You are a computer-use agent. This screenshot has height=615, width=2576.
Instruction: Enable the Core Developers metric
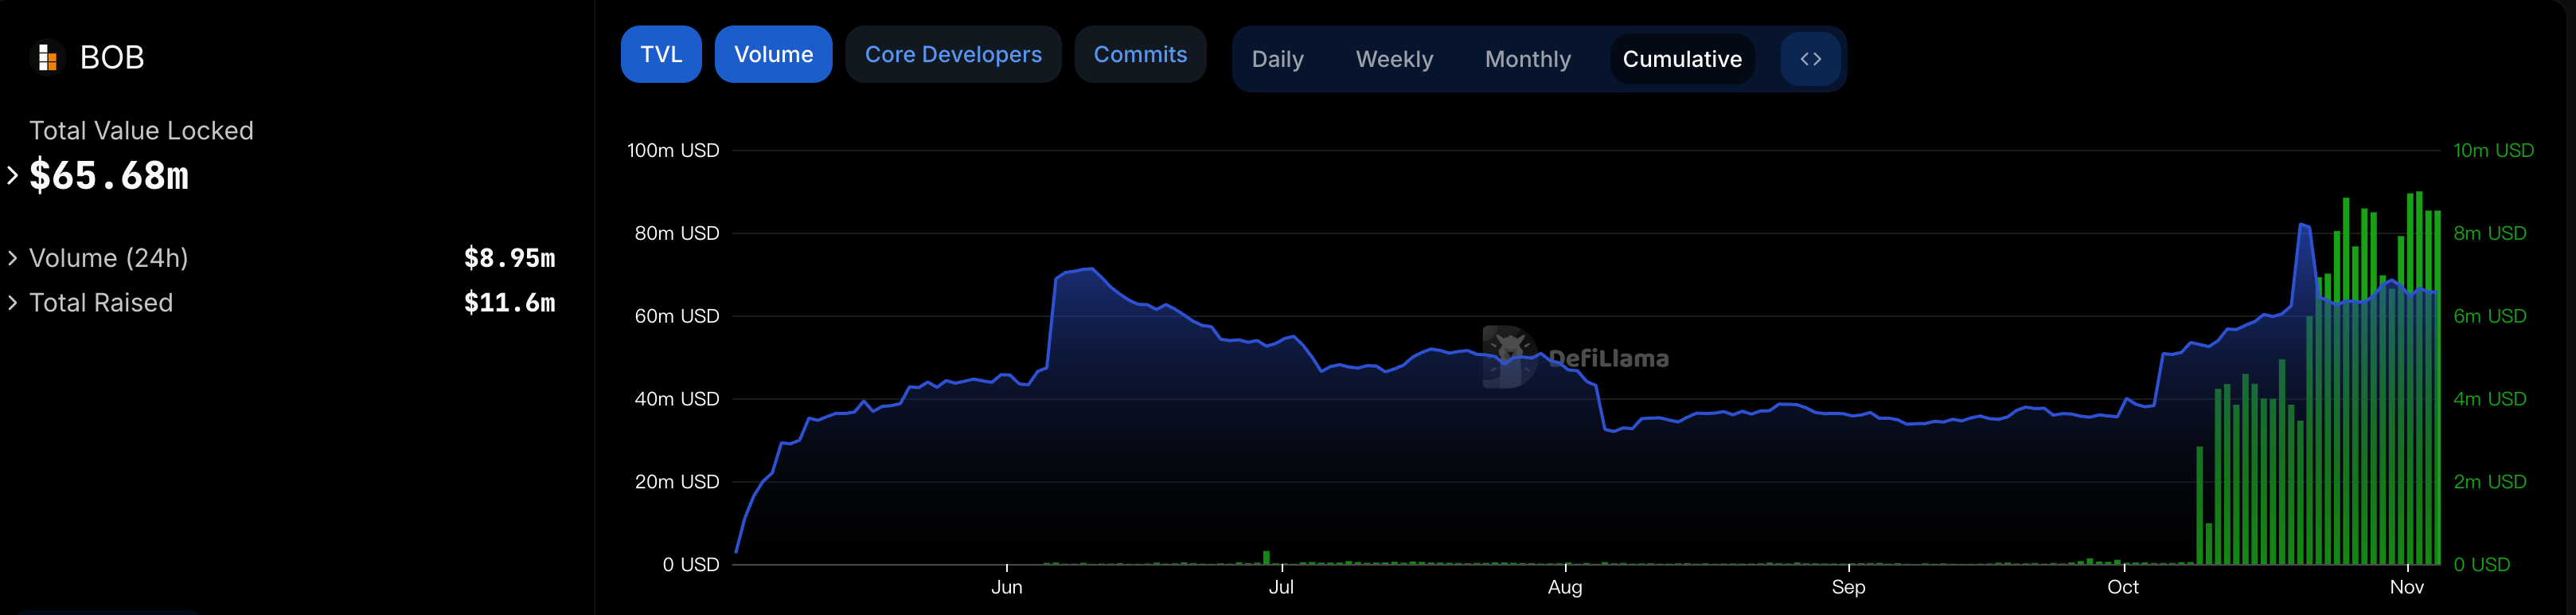point(952,55)
